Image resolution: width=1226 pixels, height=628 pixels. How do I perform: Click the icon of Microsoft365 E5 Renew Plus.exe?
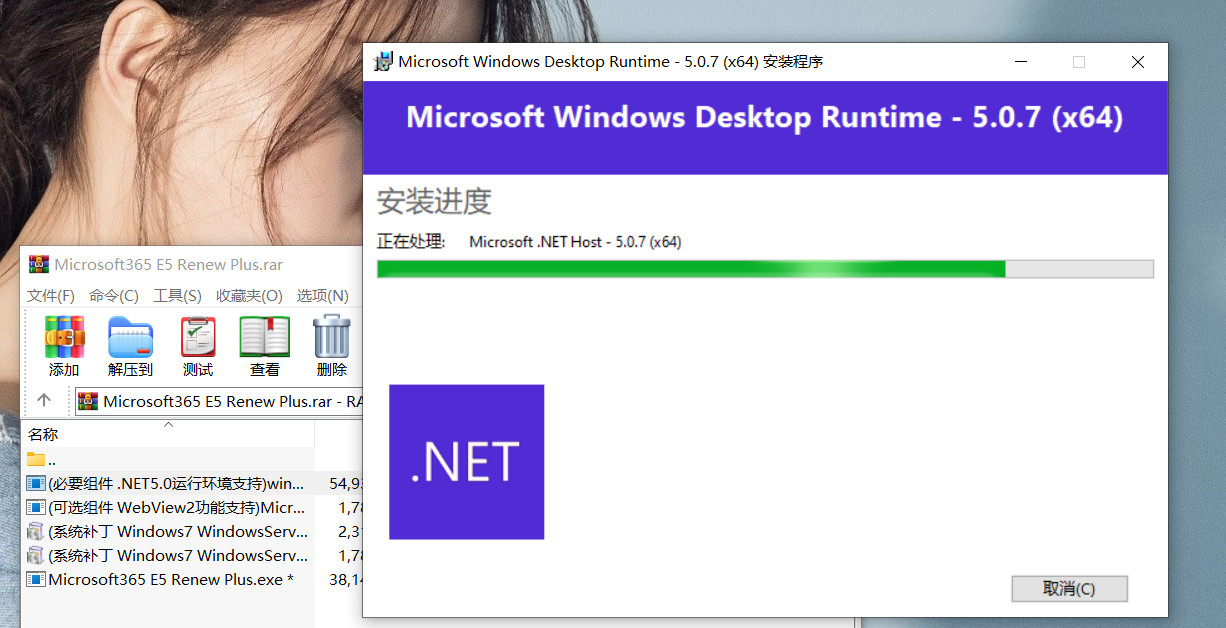36,579
